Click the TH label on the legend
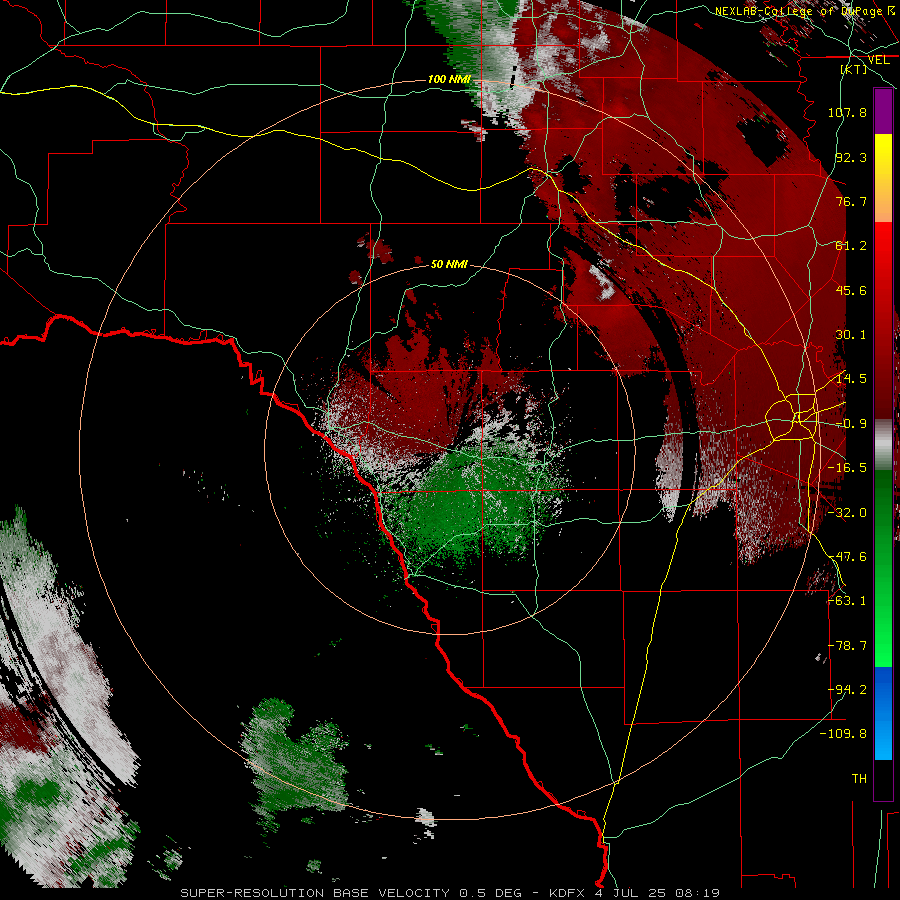The image size is (900, 900). [x=859, y=779]
